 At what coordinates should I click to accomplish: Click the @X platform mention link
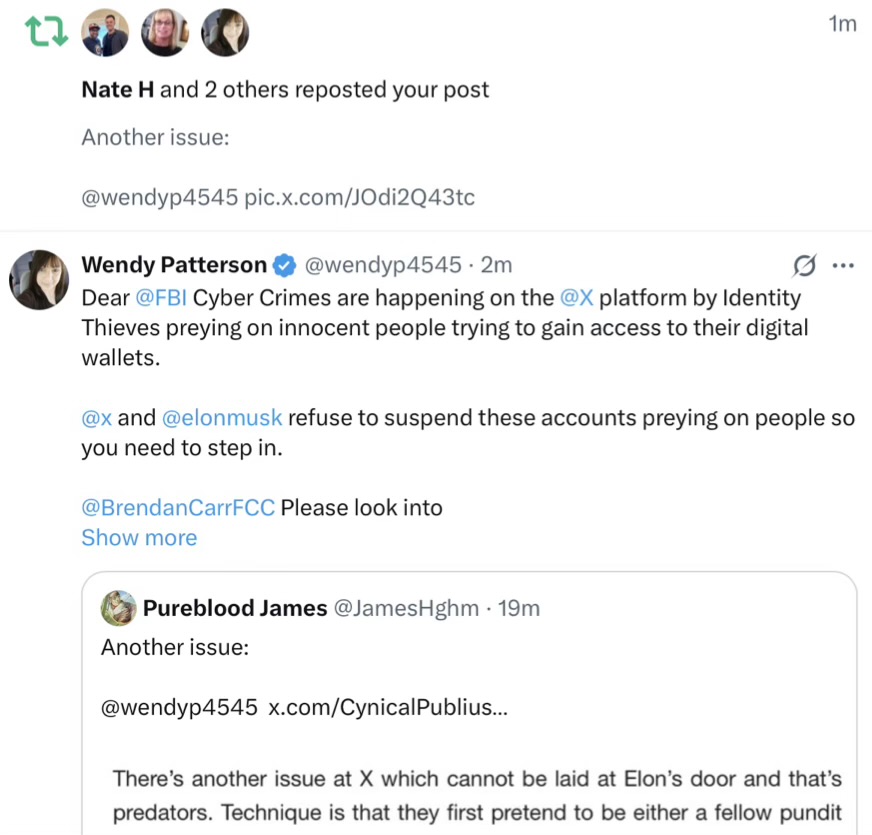pyautogui.click(x=577, y=297)
